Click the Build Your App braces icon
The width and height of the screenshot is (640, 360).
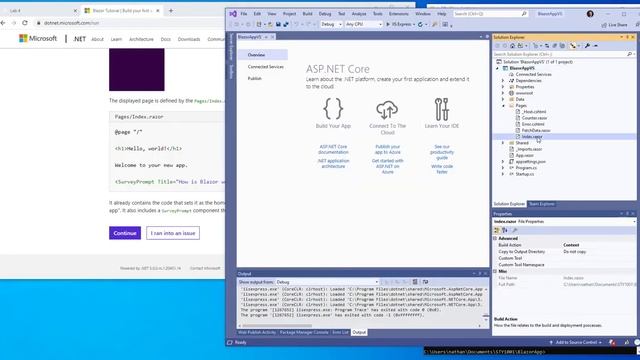333,109
